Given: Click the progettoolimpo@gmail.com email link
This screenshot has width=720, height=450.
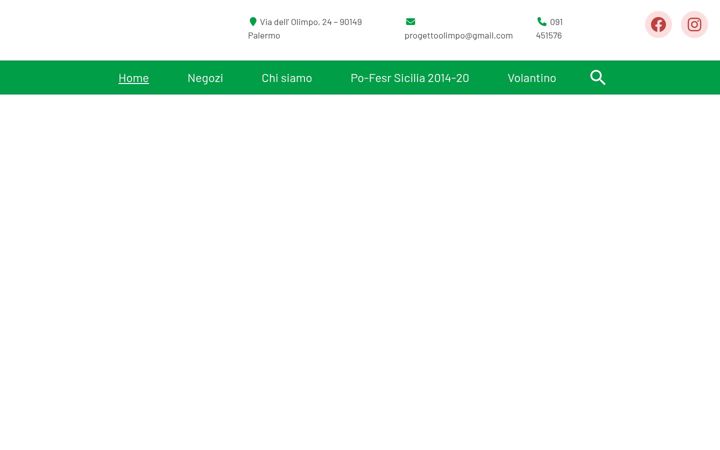Looking at the screenshot, I should 458,35.
